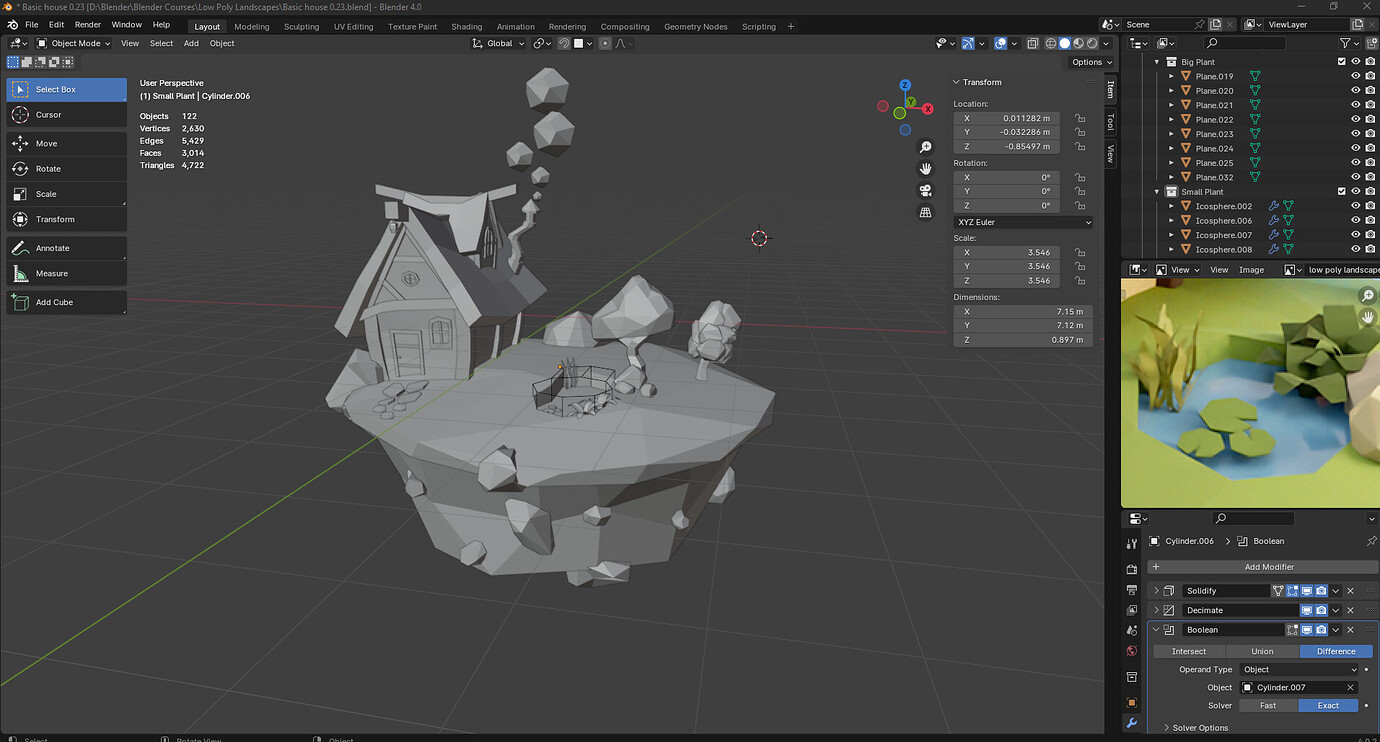The height and width of the screenshot is (742, 1380).
Task: Hide Plane.019 in viewport
Action: point(1356,76)
